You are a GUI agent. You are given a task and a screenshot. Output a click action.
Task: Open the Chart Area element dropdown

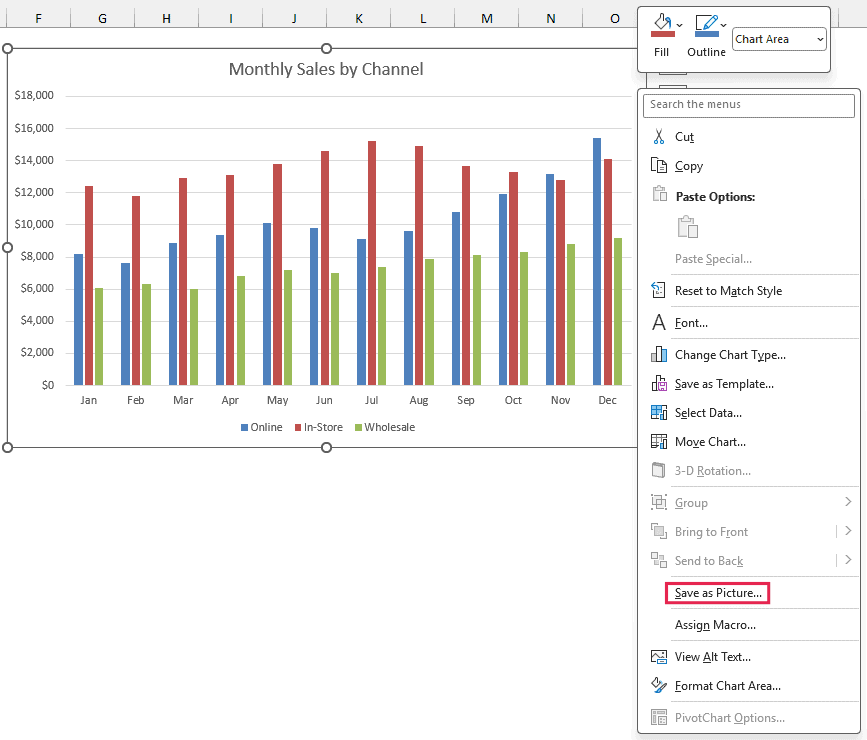[x=780, y=39]
